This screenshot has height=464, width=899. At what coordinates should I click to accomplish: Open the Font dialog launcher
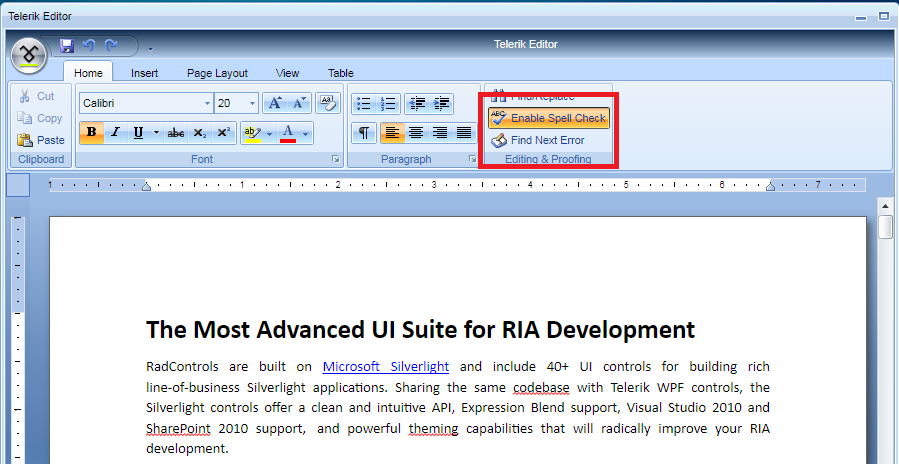336,159
